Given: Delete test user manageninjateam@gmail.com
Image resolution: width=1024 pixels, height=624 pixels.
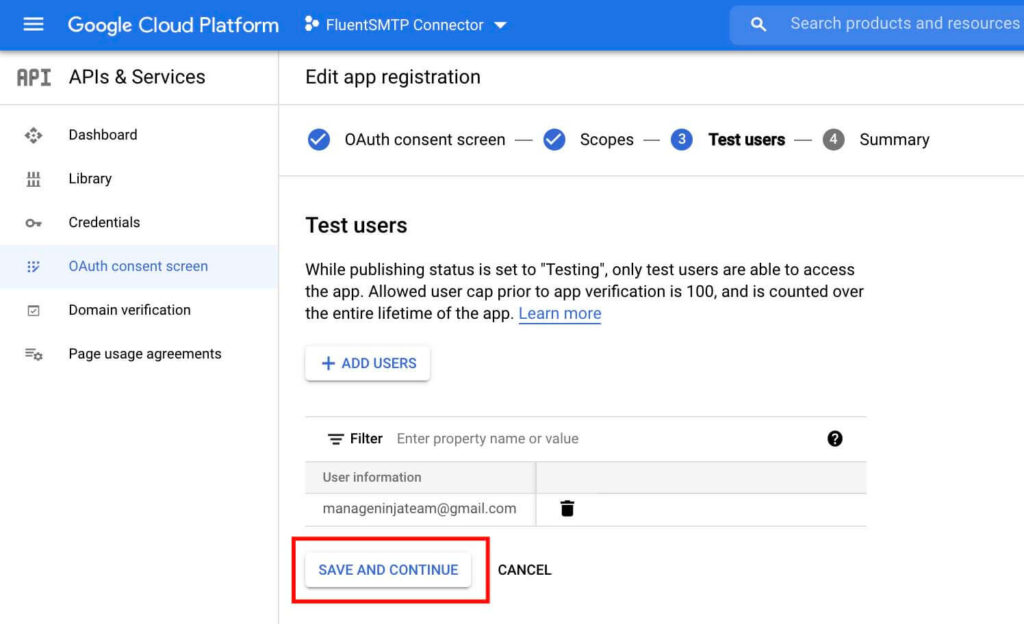Looking at the screenshot, I should point(567,508).
